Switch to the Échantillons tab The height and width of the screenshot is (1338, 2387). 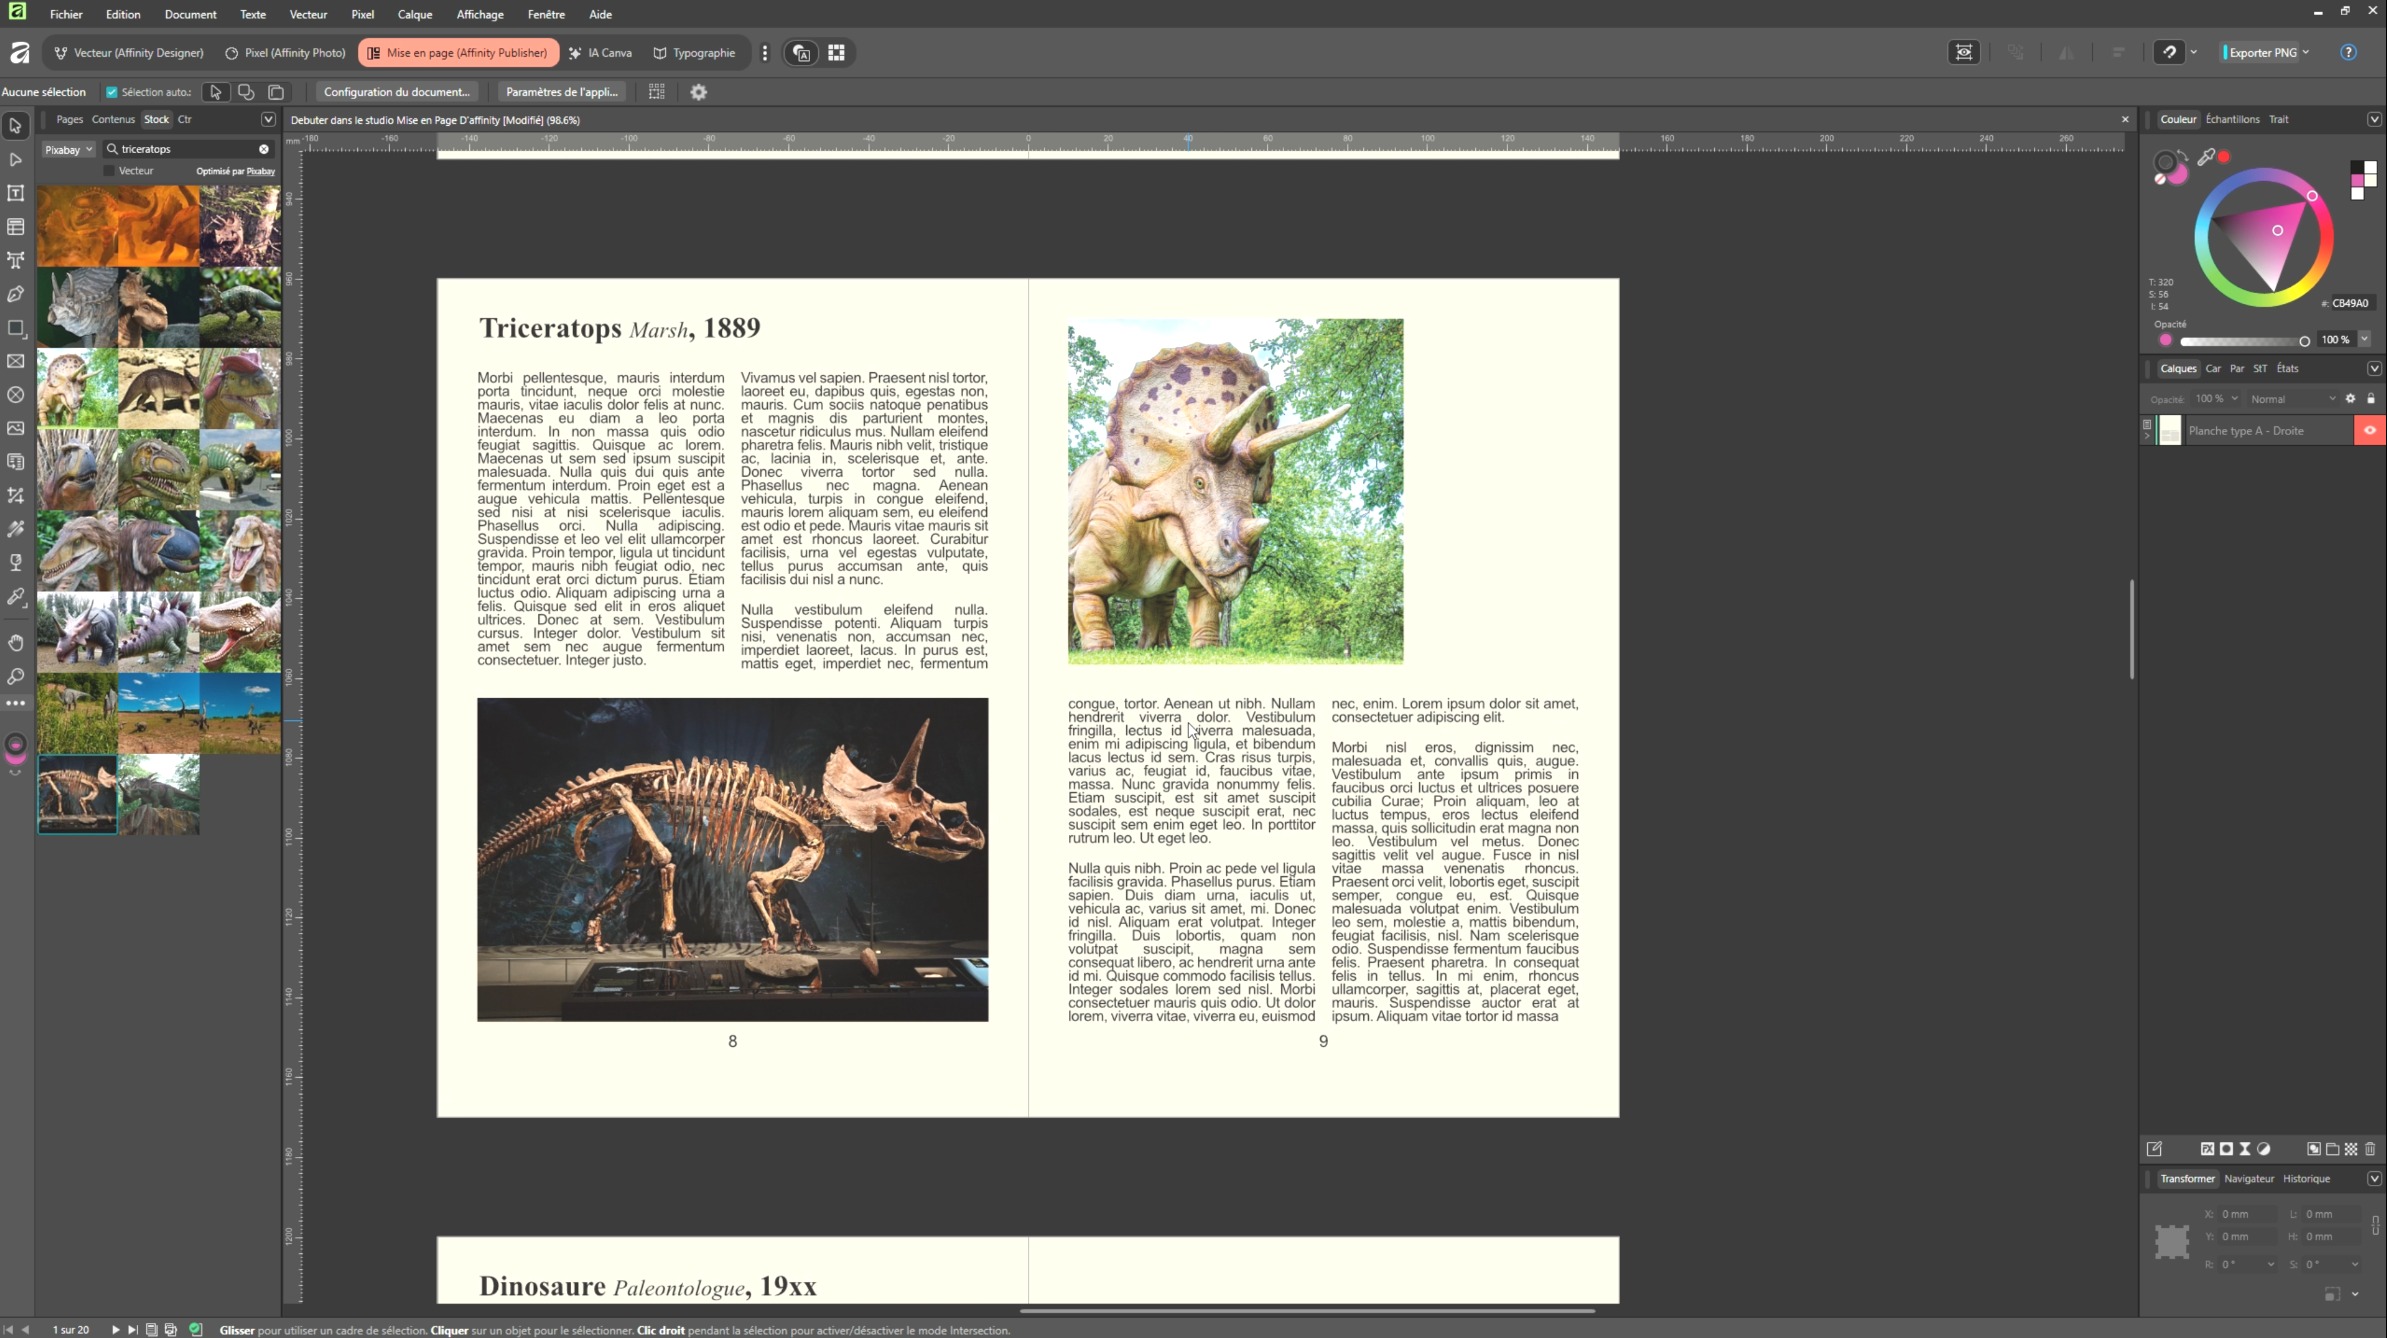click(x=2232, y=119)
